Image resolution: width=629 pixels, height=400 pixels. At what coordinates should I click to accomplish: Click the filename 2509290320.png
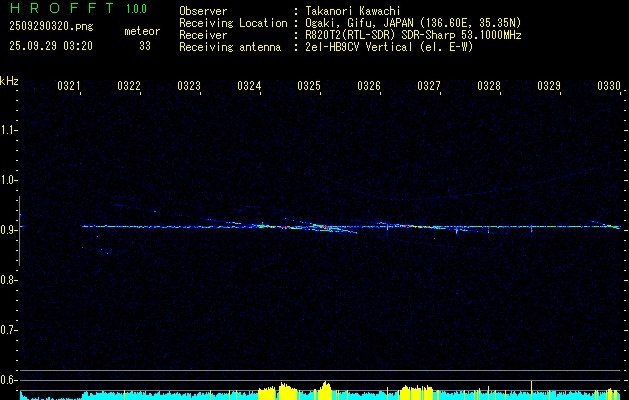tap(51, 27)
